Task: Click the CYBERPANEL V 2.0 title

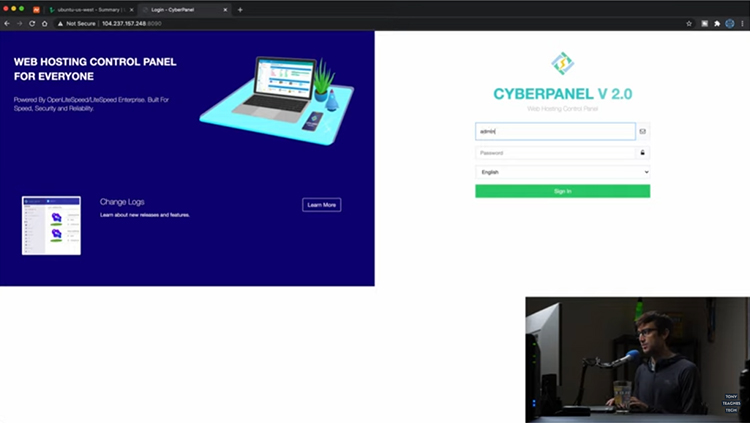Action: tap(562, 94)
